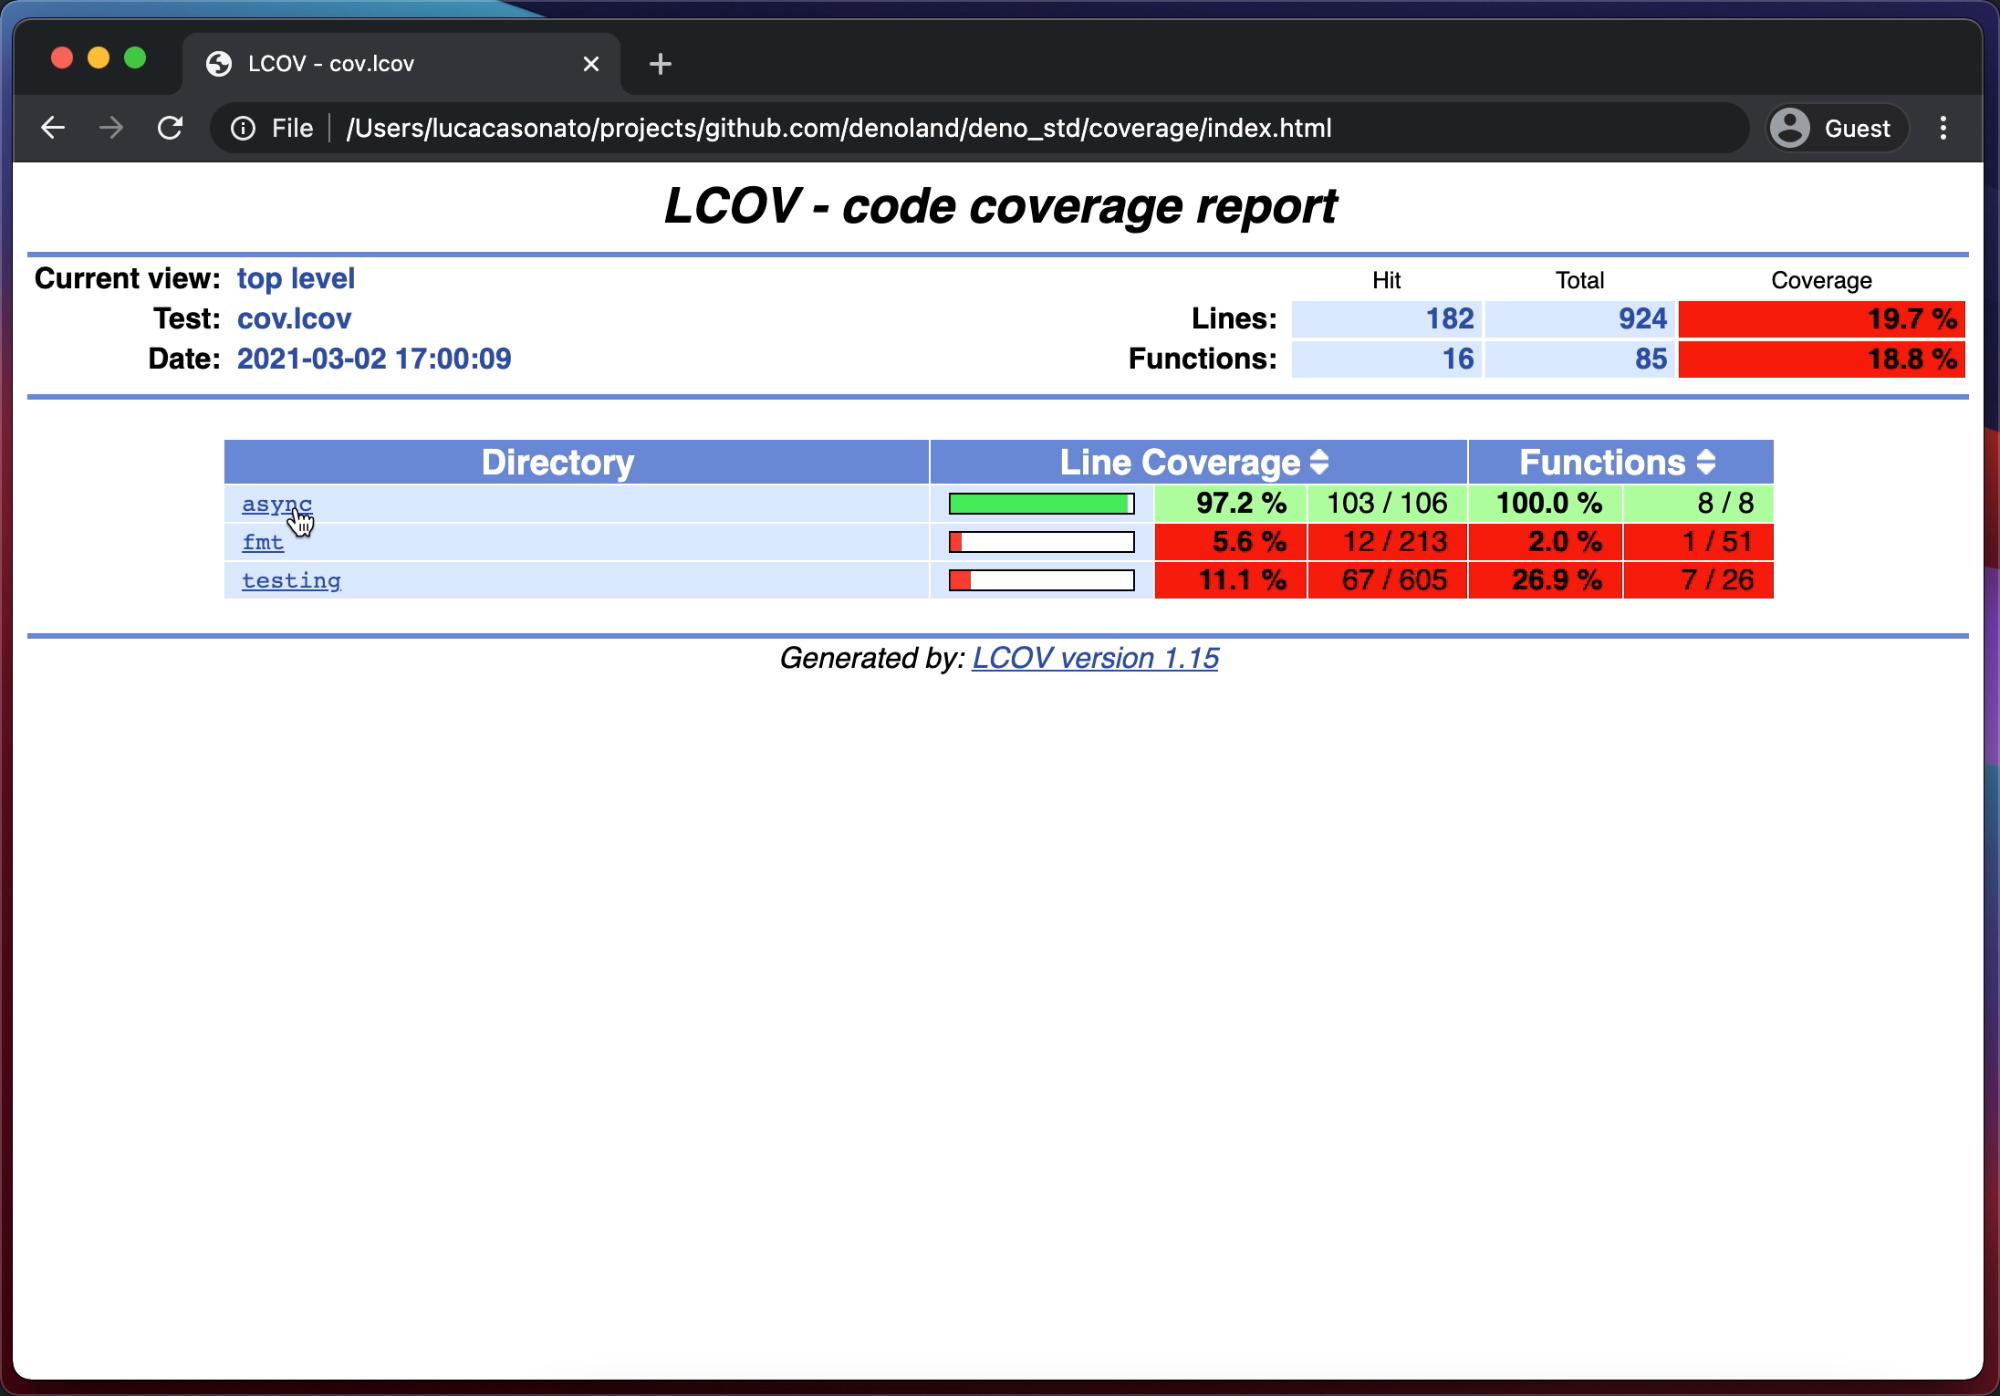
Task: Click the address bar file path
Action: [x=838, y=128]
